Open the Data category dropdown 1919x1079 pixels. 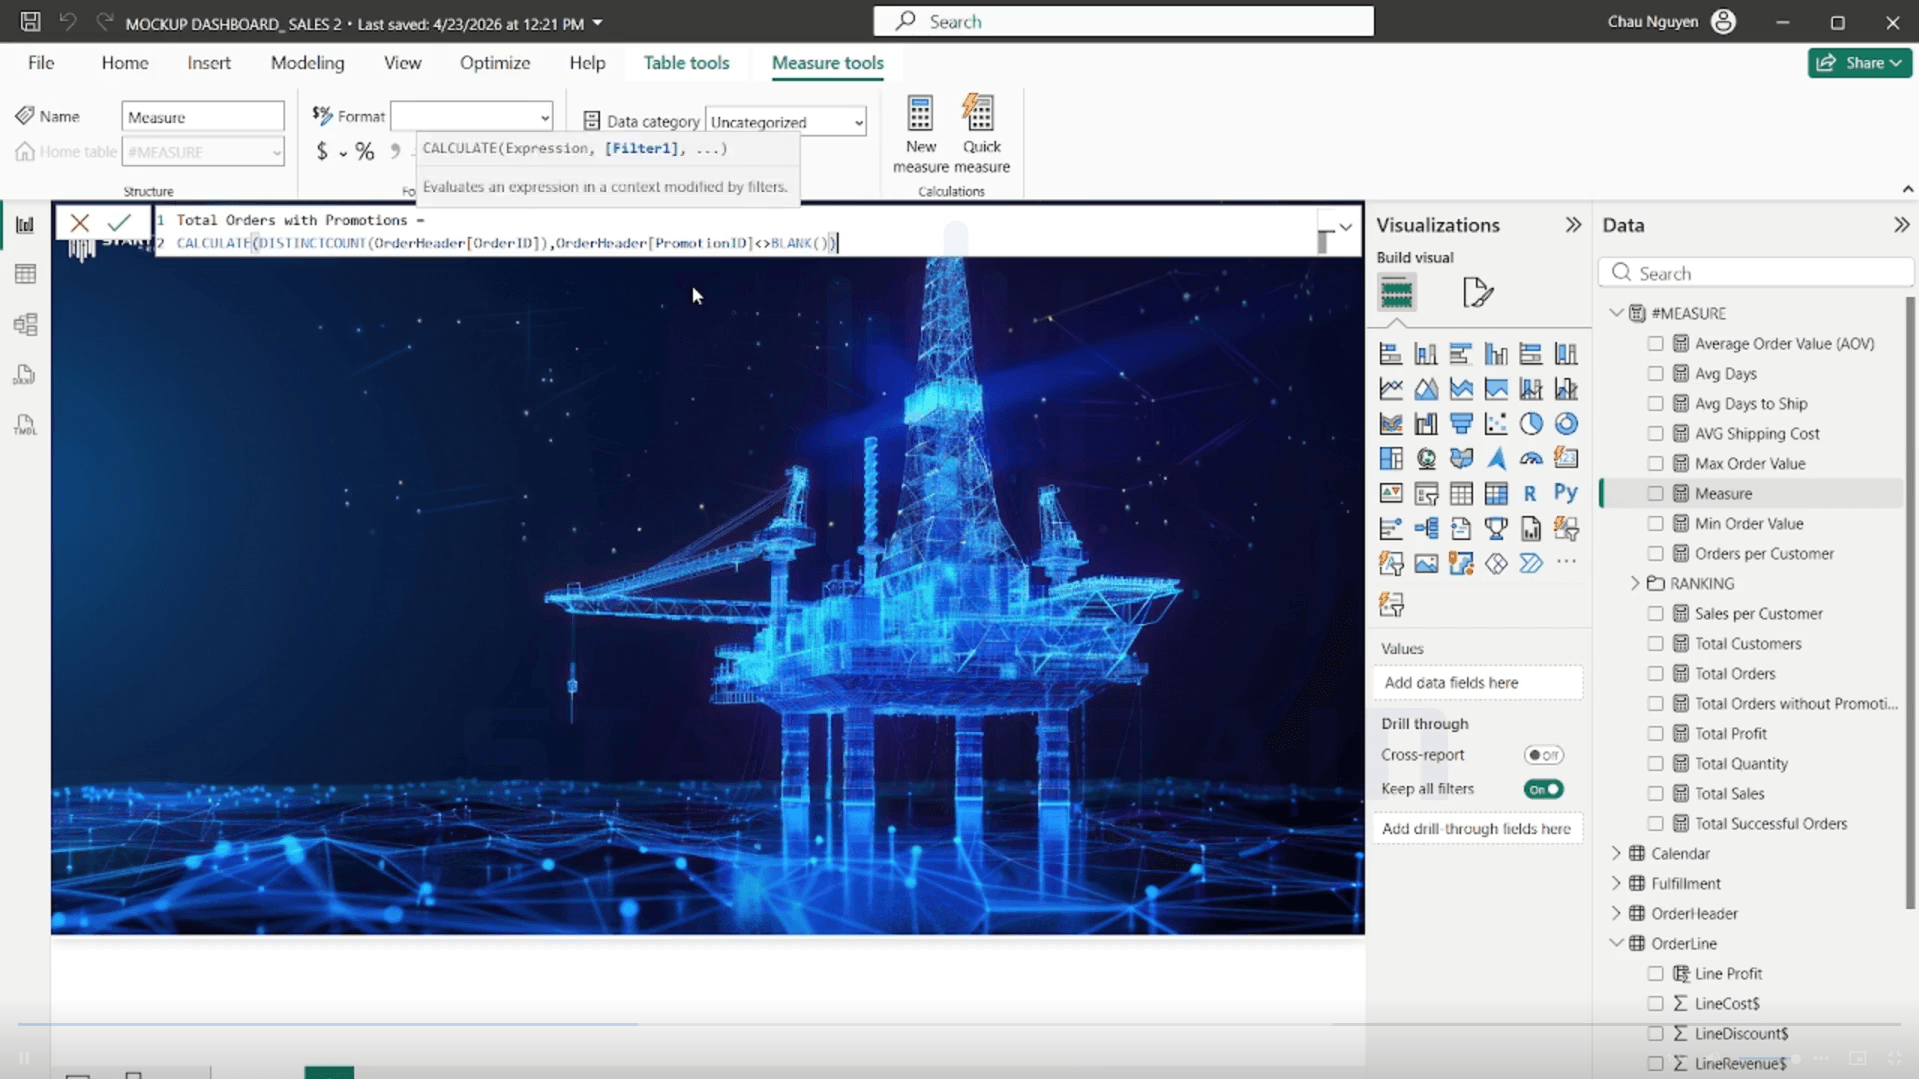click(x=786, y=122)
